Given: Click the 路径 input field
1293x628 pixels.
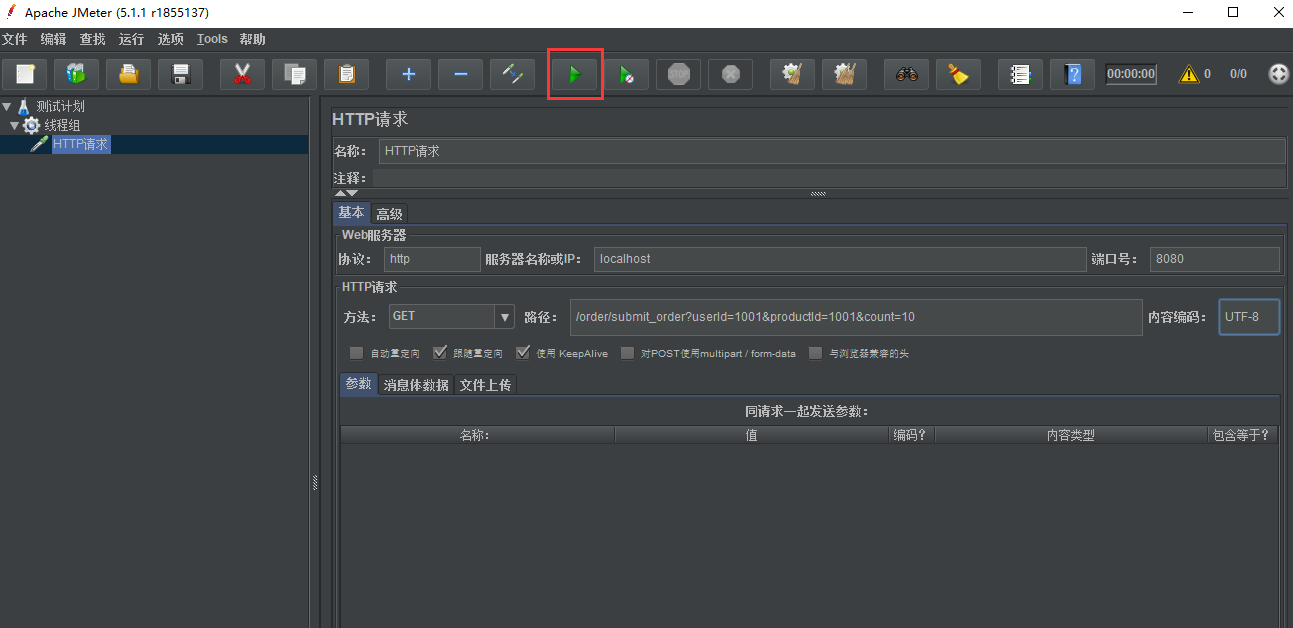Looking at the screenshot, I should coord(855,317).
